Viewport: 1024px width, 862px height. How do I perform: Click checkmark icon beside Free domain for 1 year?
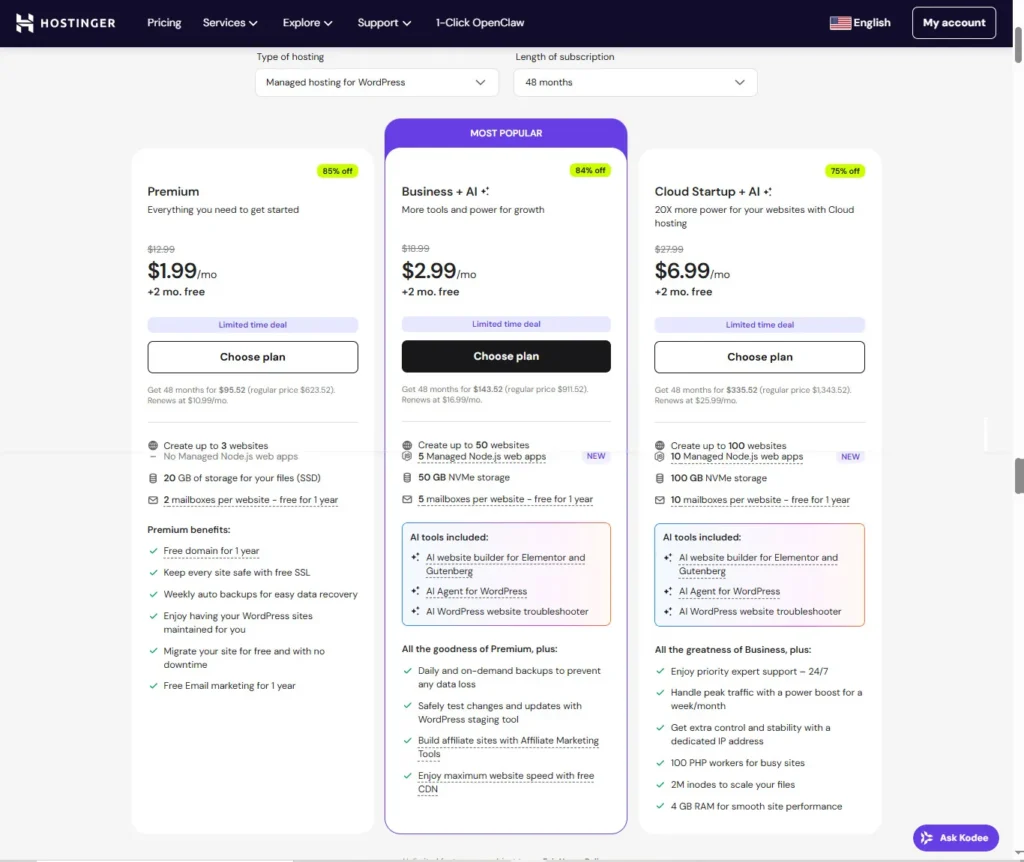point(153,551)
